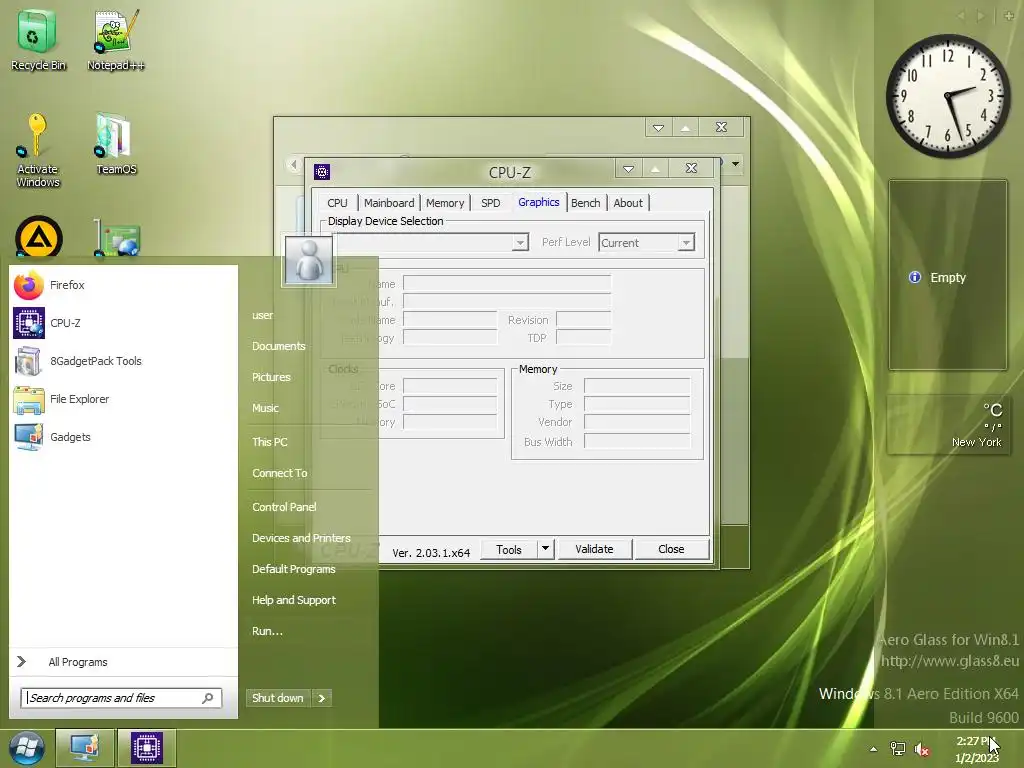The height and width of the screenshot is (768, 1024).
Task: Click the Search programs and files box
Action: (121, 698)
